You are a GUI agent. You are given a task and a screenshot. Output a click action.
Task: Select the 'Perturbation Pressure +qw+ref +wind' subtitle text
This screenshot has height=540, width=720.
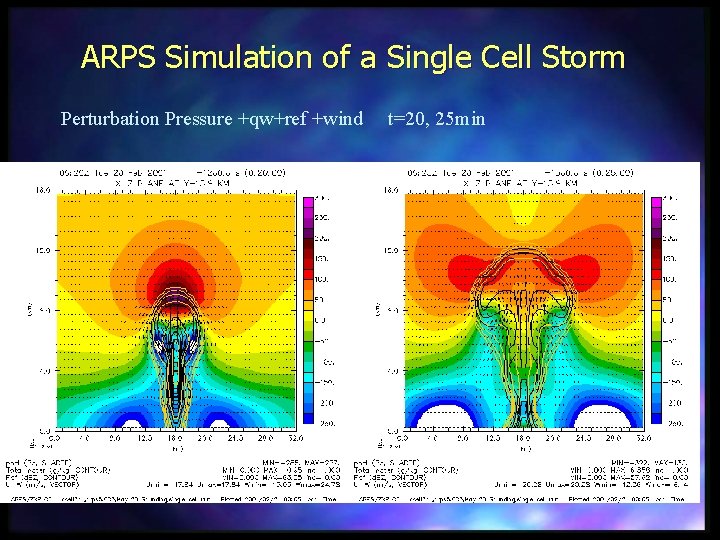point(212,119)
